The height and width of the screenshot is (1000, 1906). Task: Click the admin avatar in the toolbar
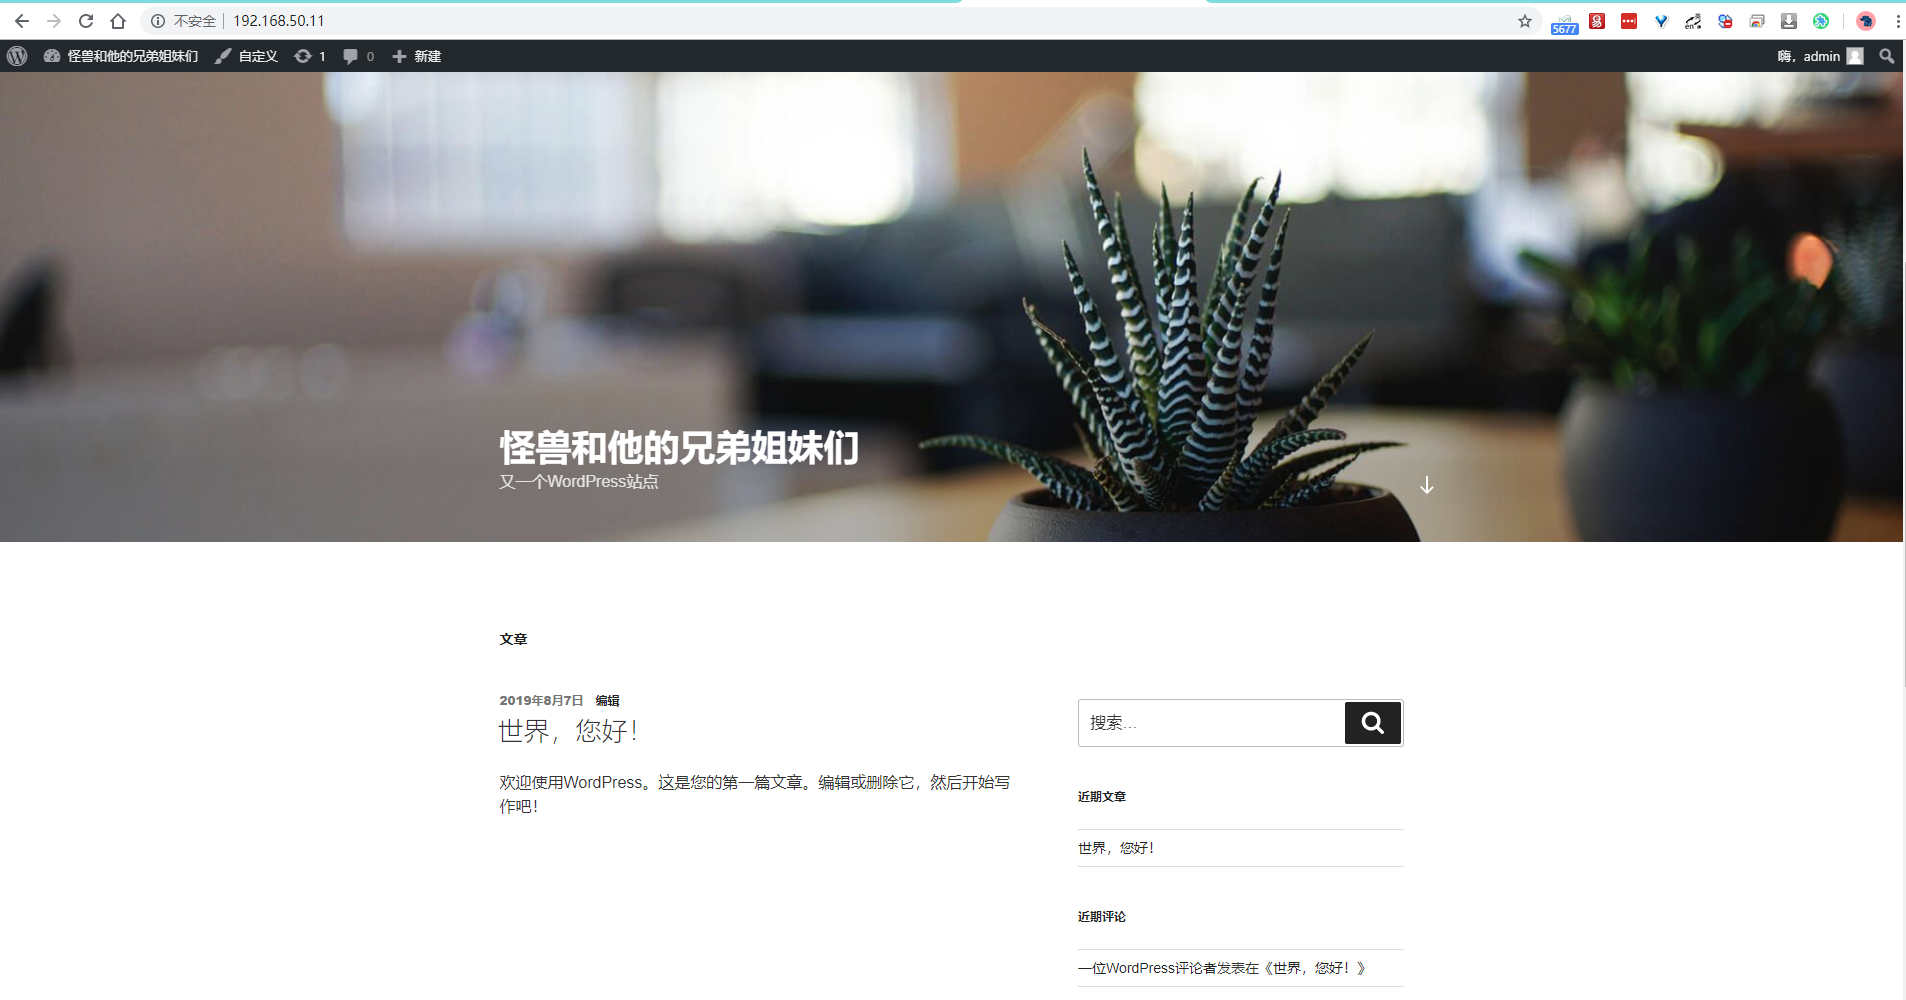point(1855,56)
